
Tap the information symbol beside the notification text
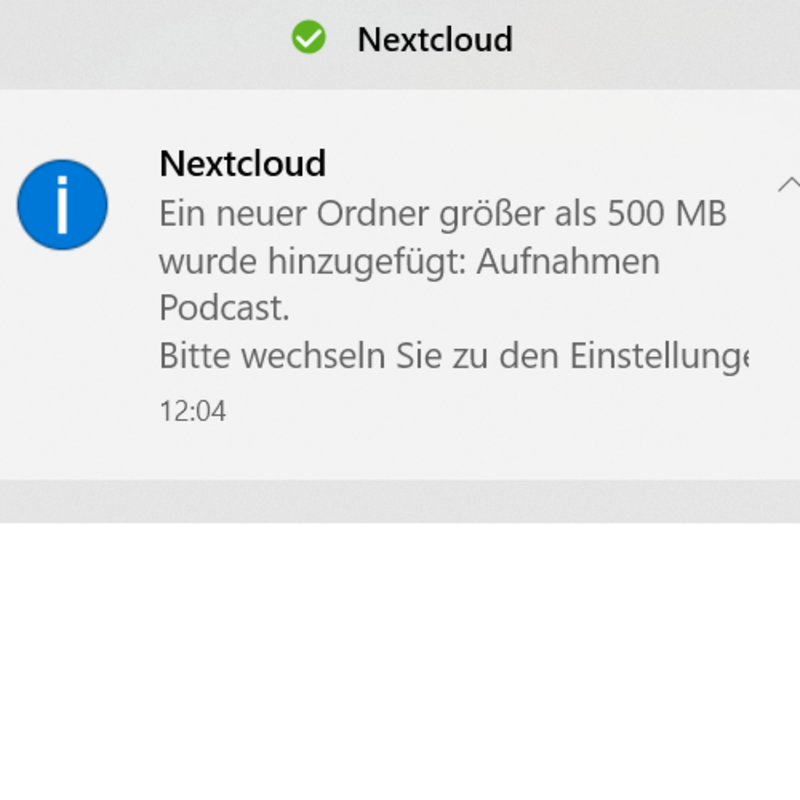point(62,204)
